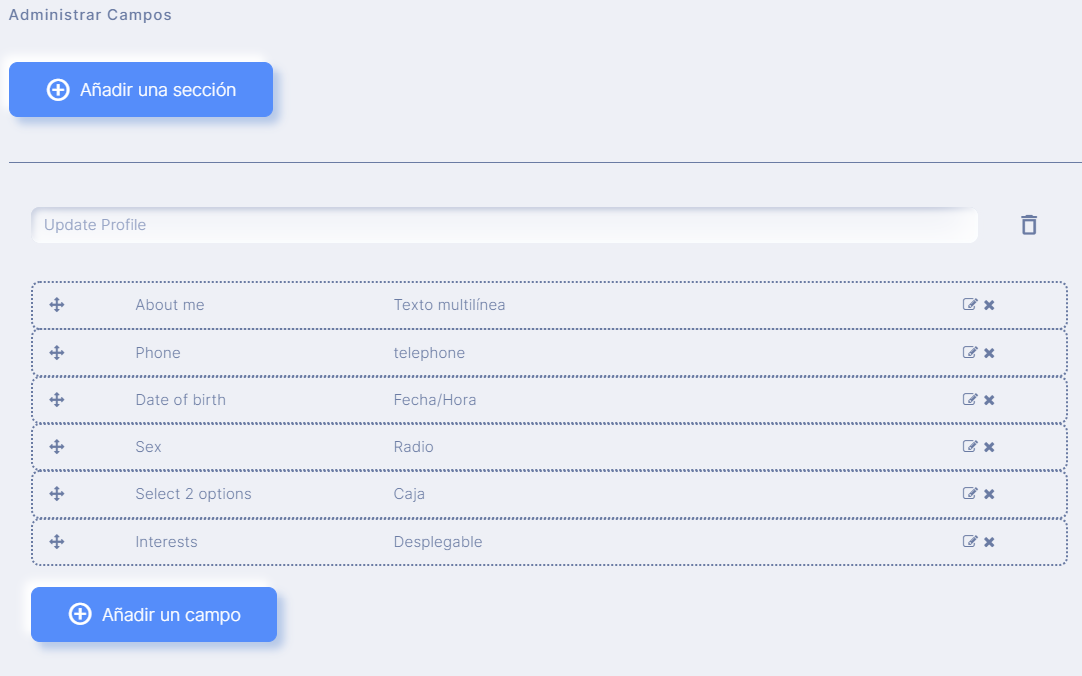
Task: Click Añadir un campo button
Action: pyautogui.click(x=154, y=615)
